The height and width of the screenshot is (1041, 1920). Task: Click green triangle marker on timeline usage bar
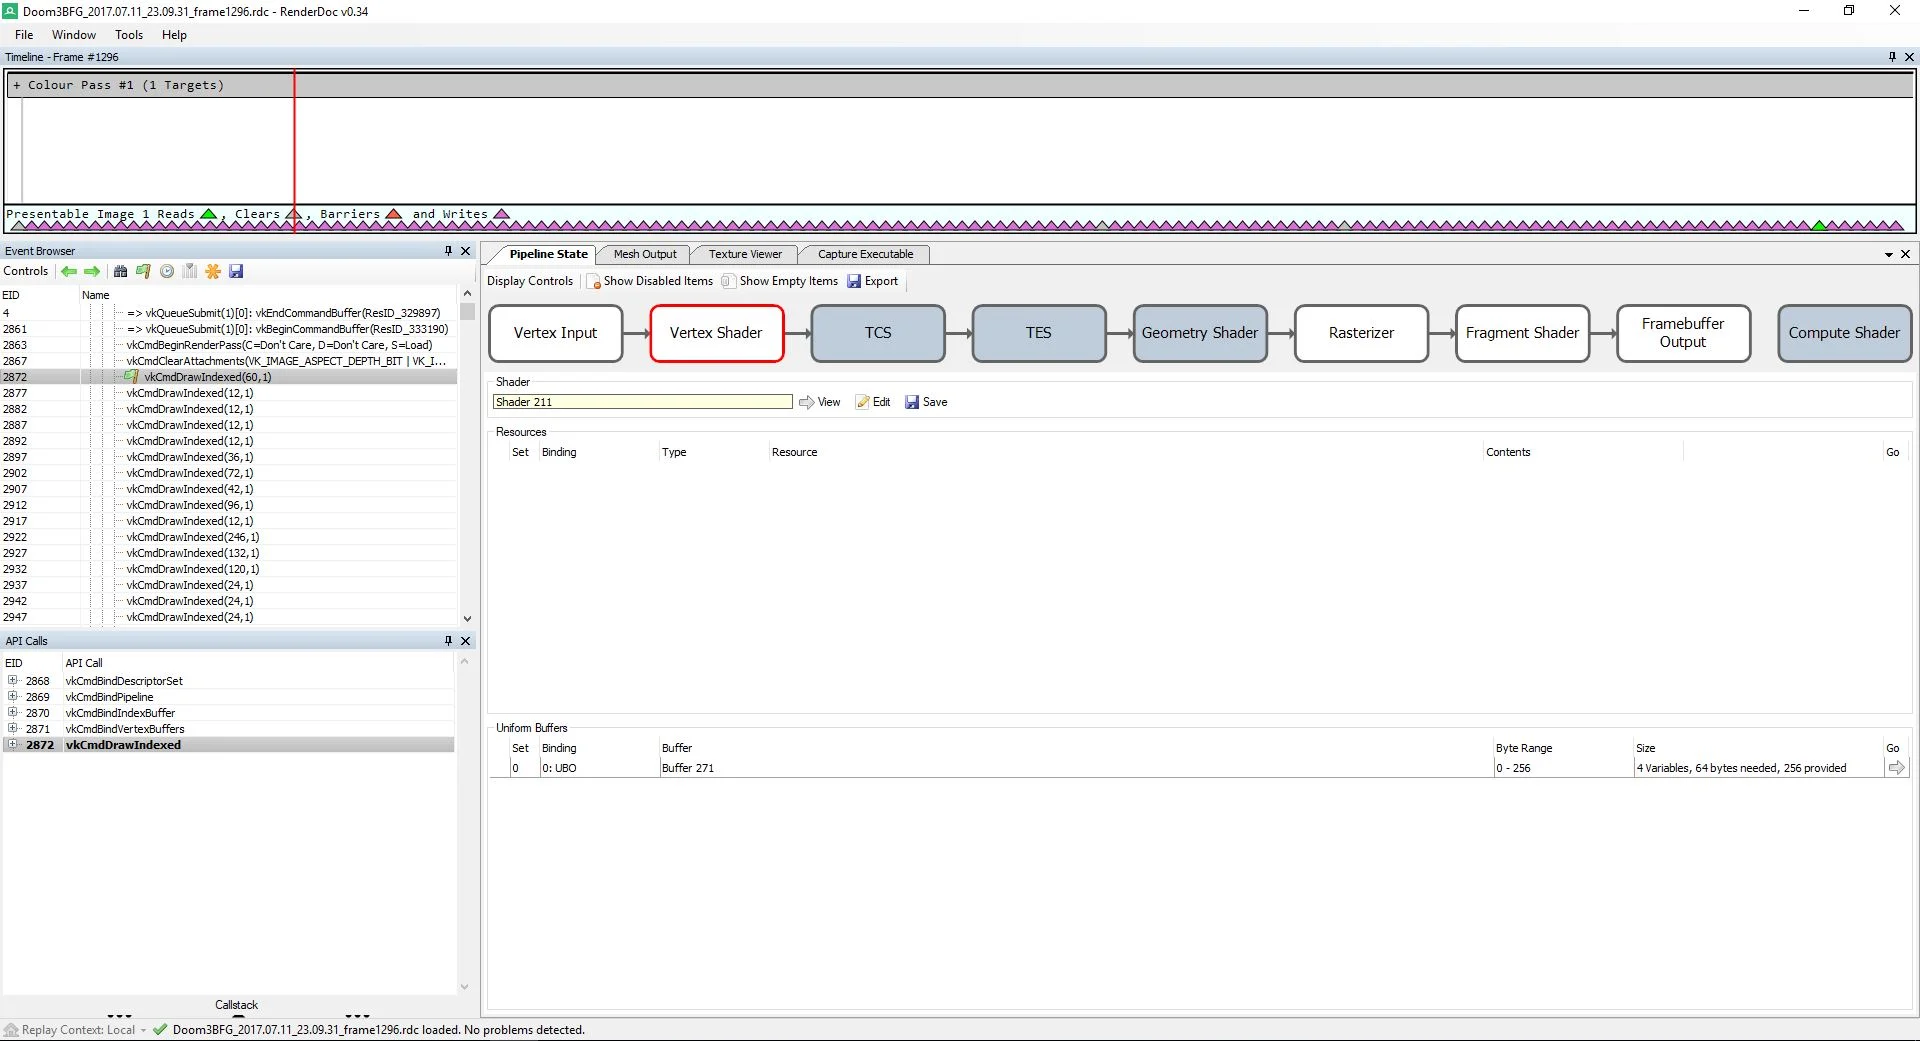click(x=1819, y=226)
